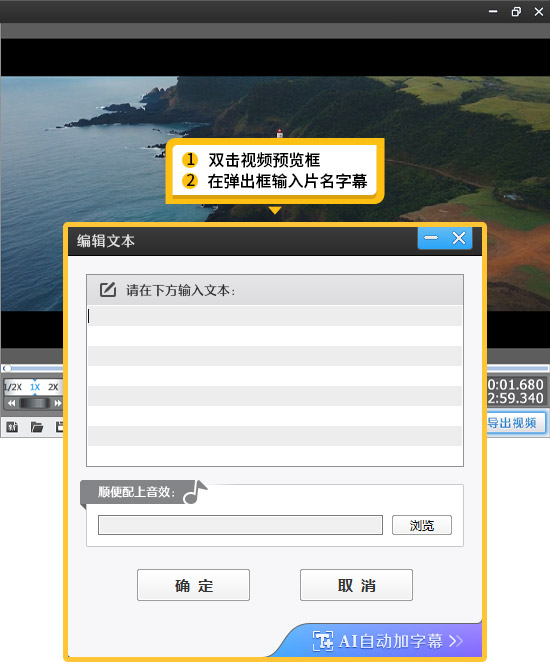The height and width of the screenshot is (662, 550).
Task: Click 确定 to confirm the text
Action: coord(193,585)
